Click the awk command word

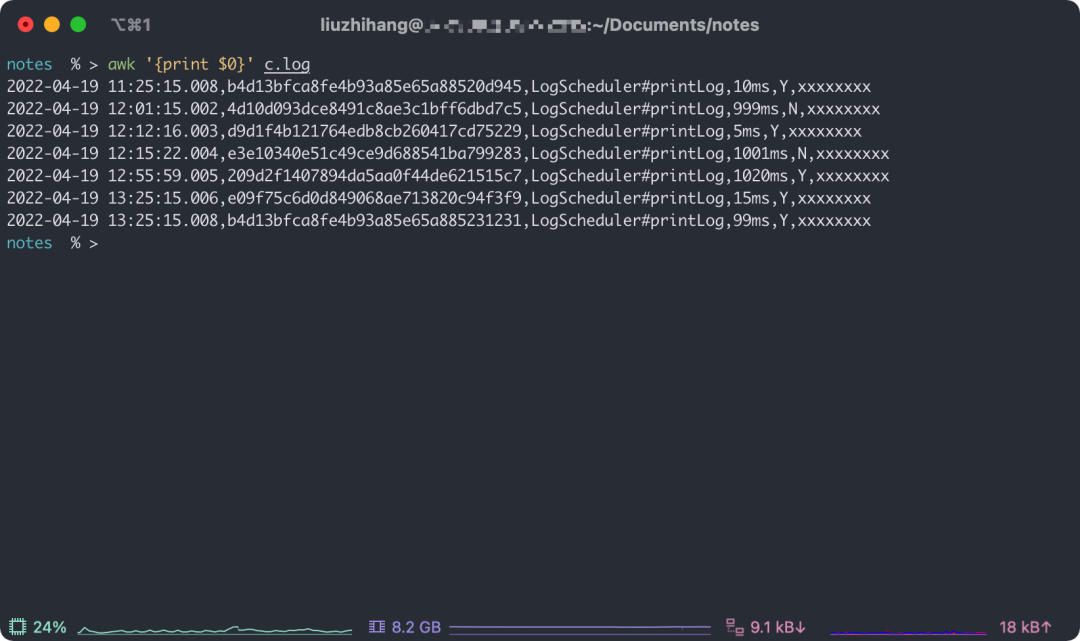[x=121, y=64]
